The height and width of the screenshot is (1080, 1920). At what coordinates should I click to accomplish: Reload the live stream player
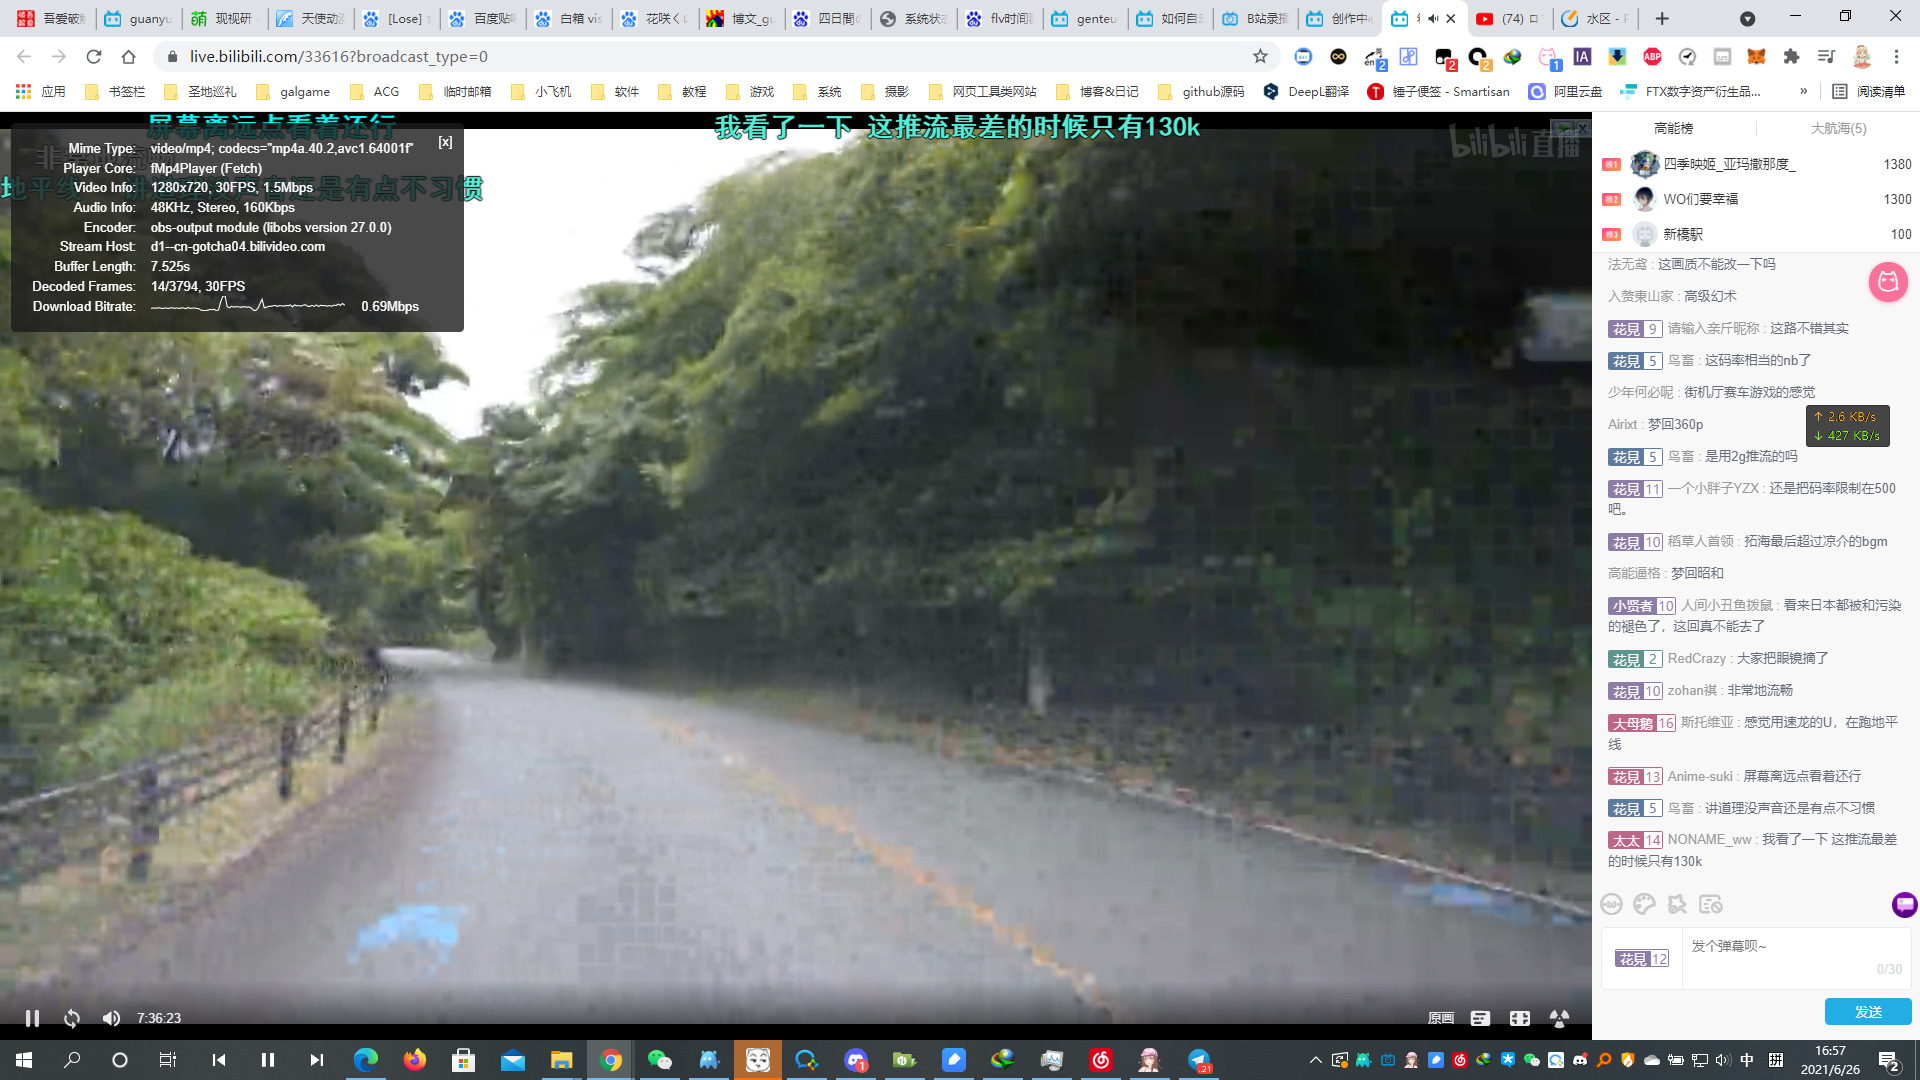point(72,1018)
